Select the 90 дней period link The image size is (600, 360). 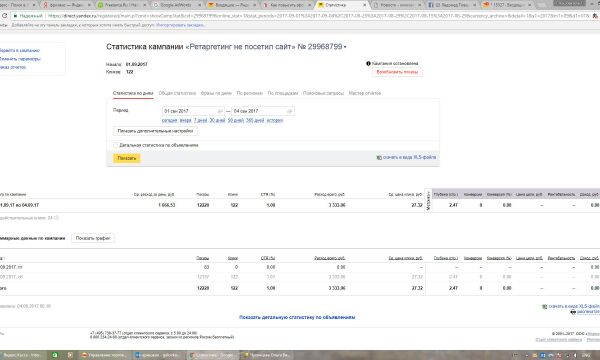click(x=236, y=121)
